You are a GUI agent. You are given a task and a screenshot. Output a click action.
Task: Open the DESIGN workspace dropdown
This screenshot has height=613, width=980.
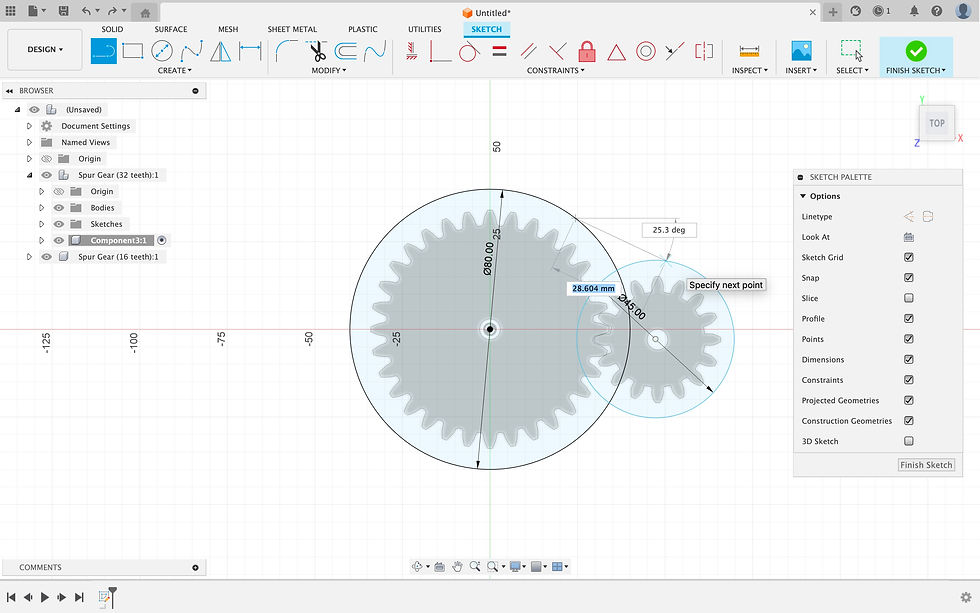45,49
